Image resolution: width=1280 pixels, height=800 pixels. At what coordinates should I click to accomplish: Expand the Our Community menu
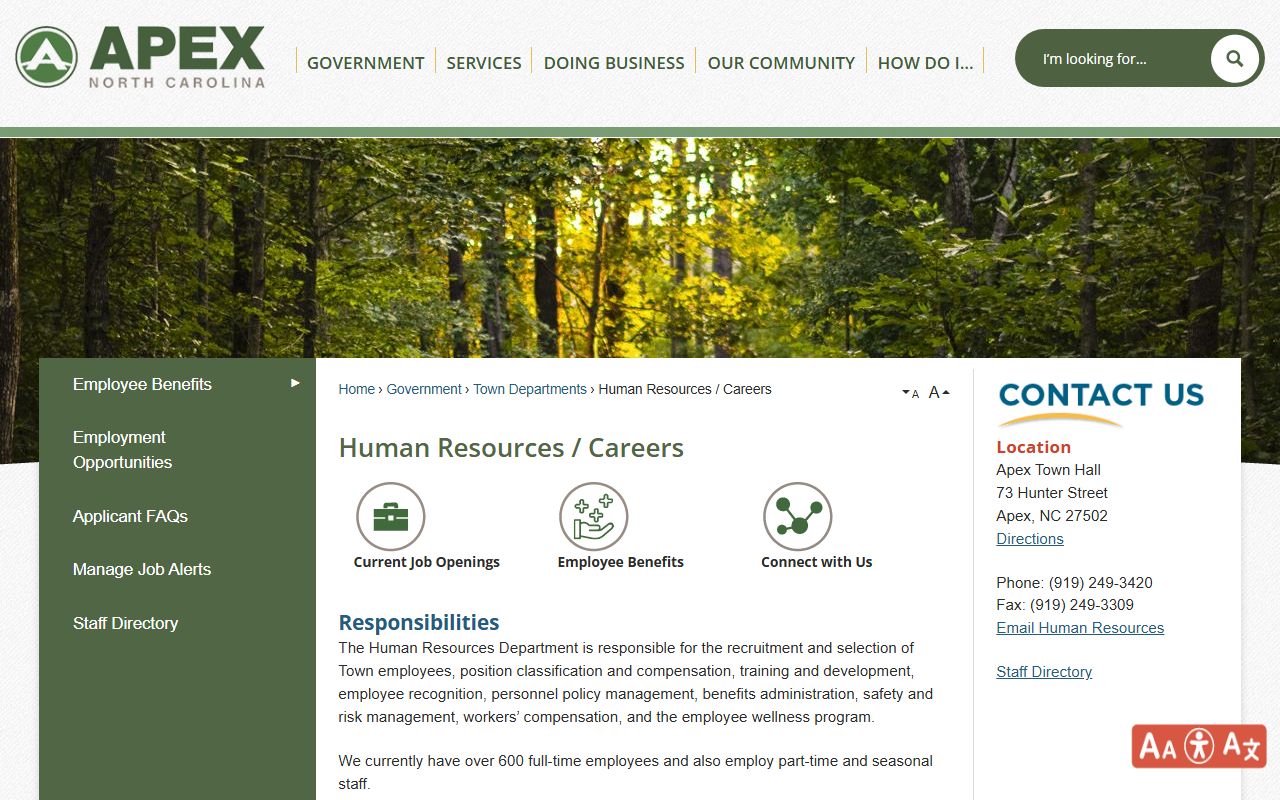click(x=781, y=62)
